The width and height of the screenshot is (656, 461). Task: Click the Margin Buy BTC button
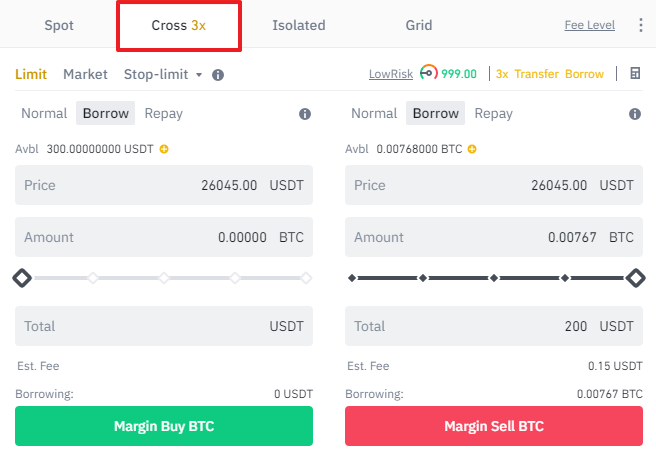(164, 426)
